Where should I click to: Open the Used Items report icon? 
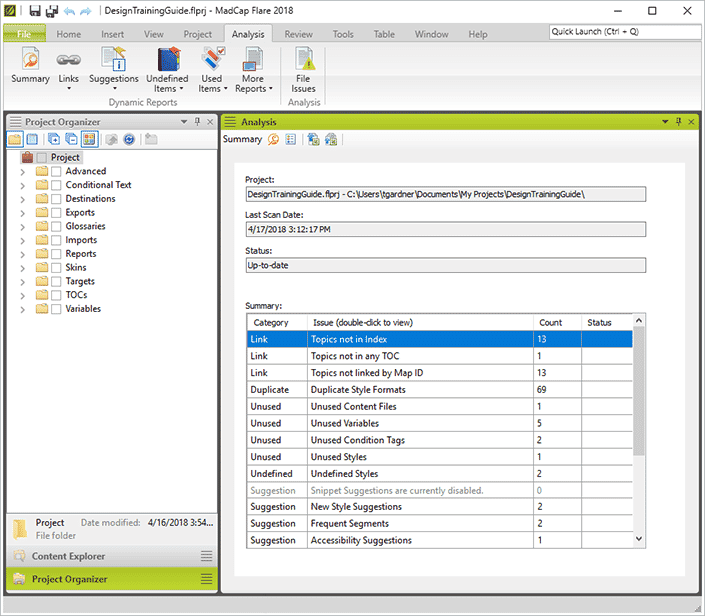[213, 60]
